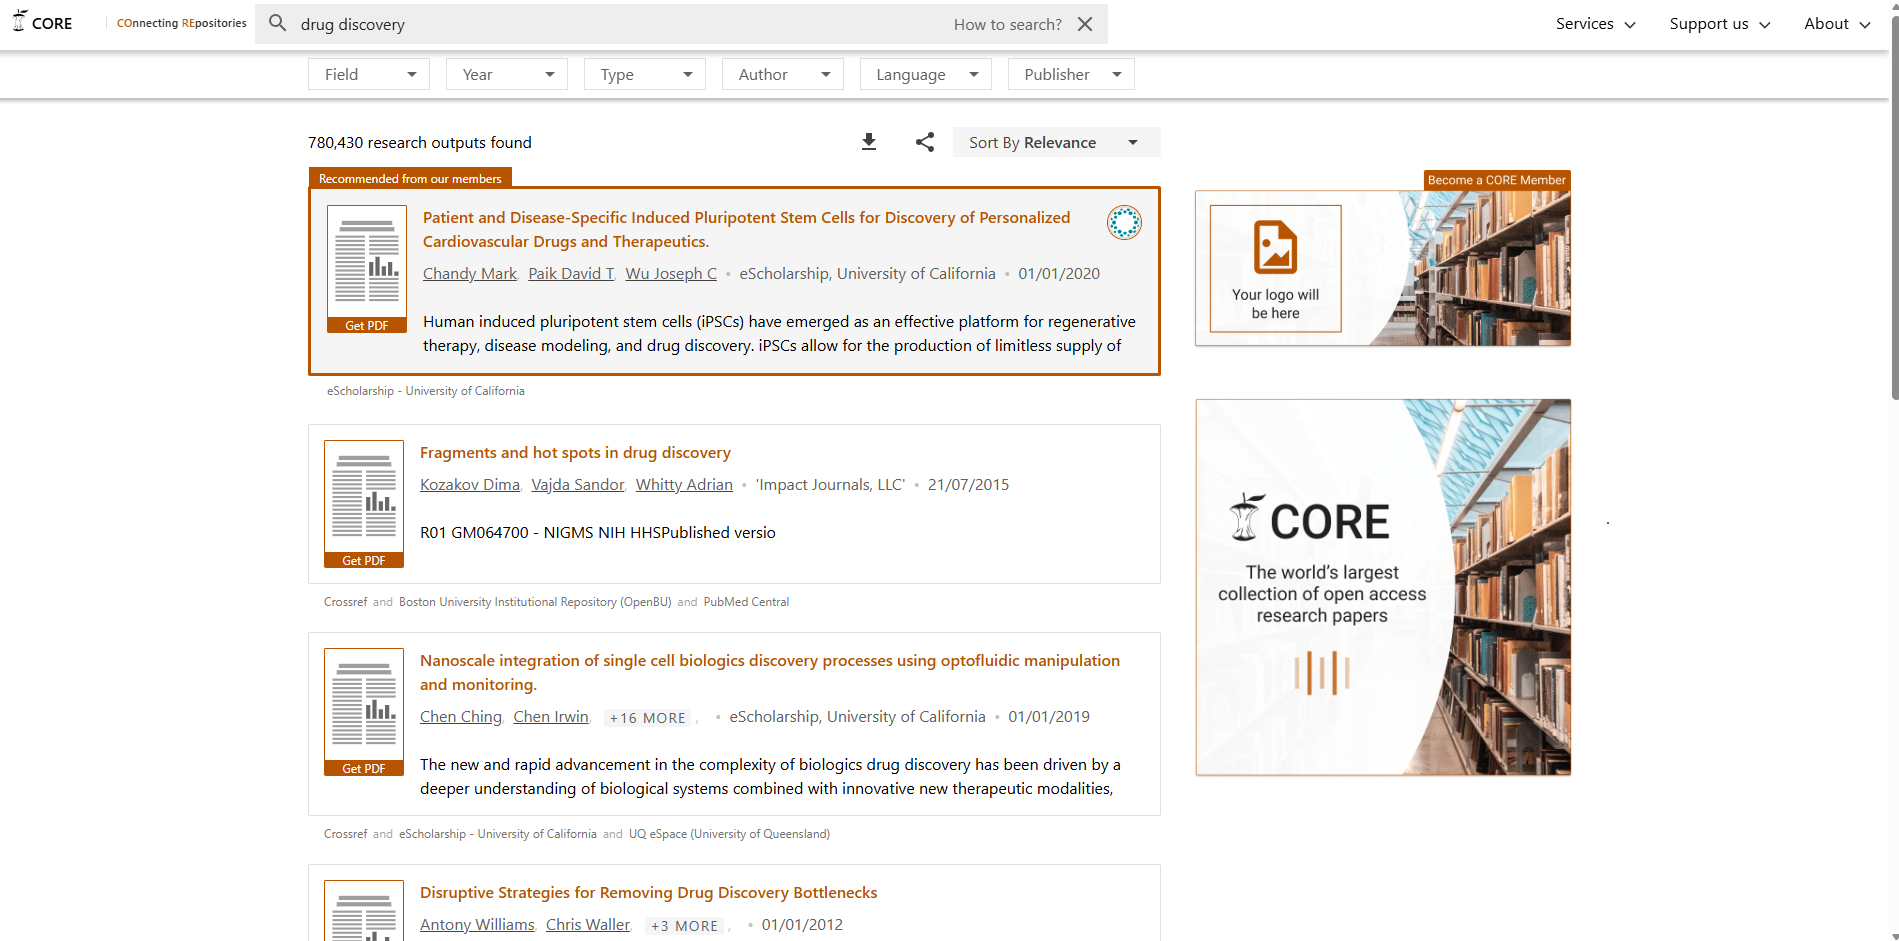Download the search results
1899x941 pixels.
pyautogui.click(x=869, y=142)
